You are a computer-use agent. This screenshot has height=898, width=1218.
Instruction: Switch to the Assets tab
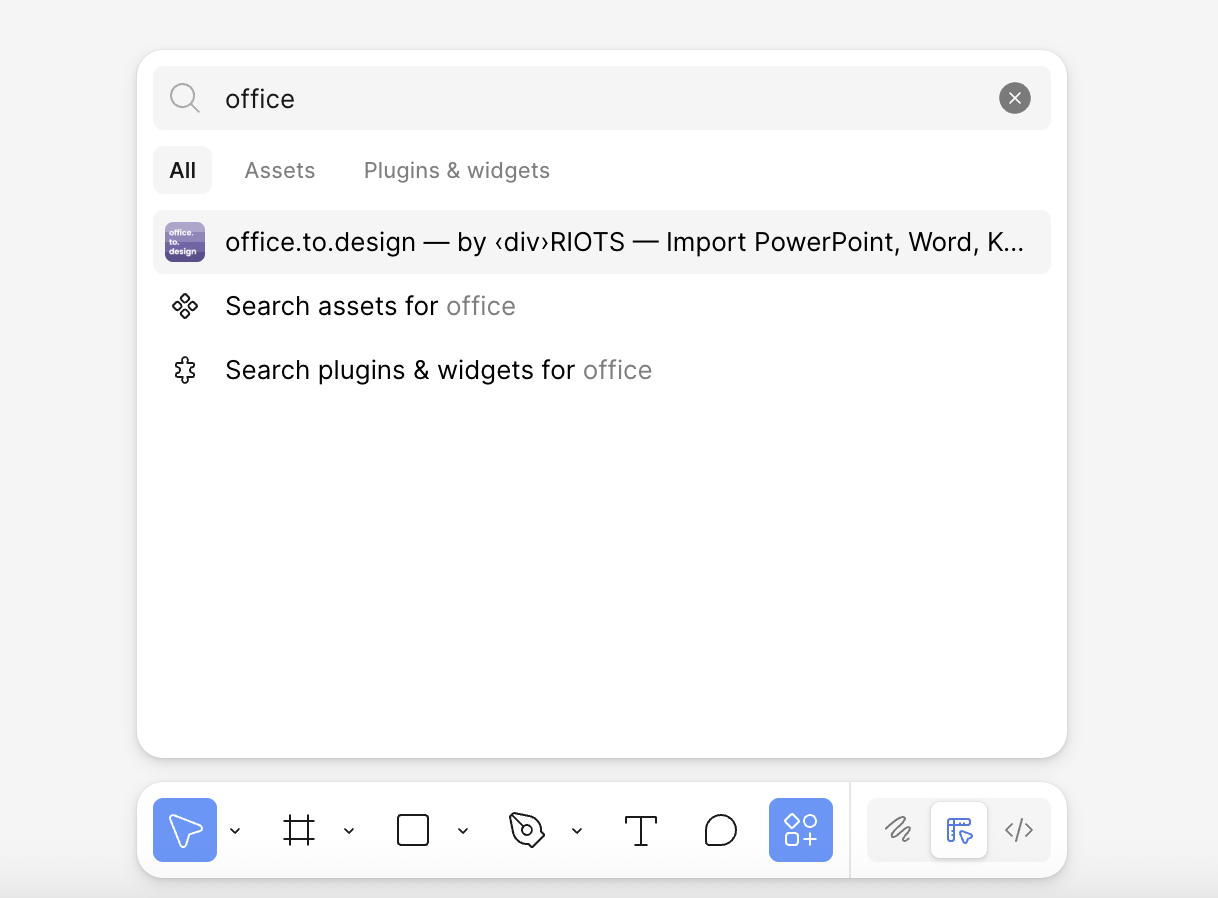pos(280,170)
